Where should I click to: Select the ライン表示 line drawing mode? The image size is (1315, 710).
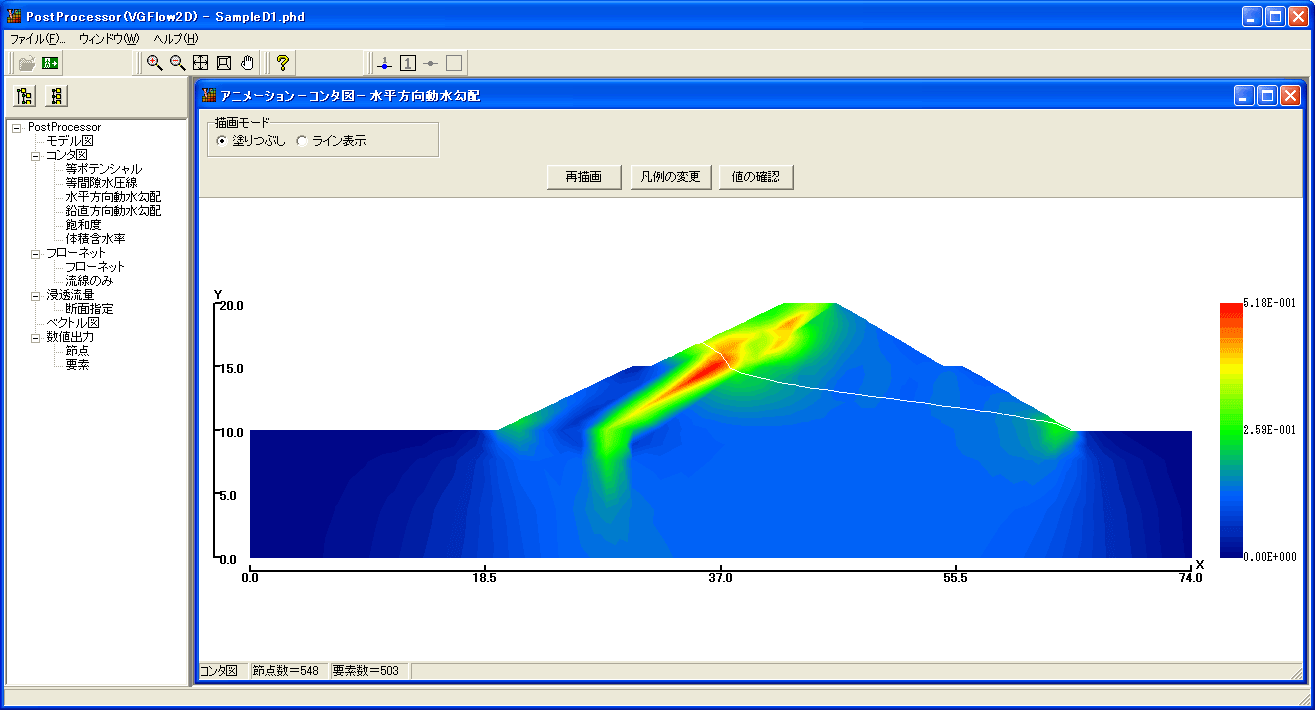(x=332, y=141)
